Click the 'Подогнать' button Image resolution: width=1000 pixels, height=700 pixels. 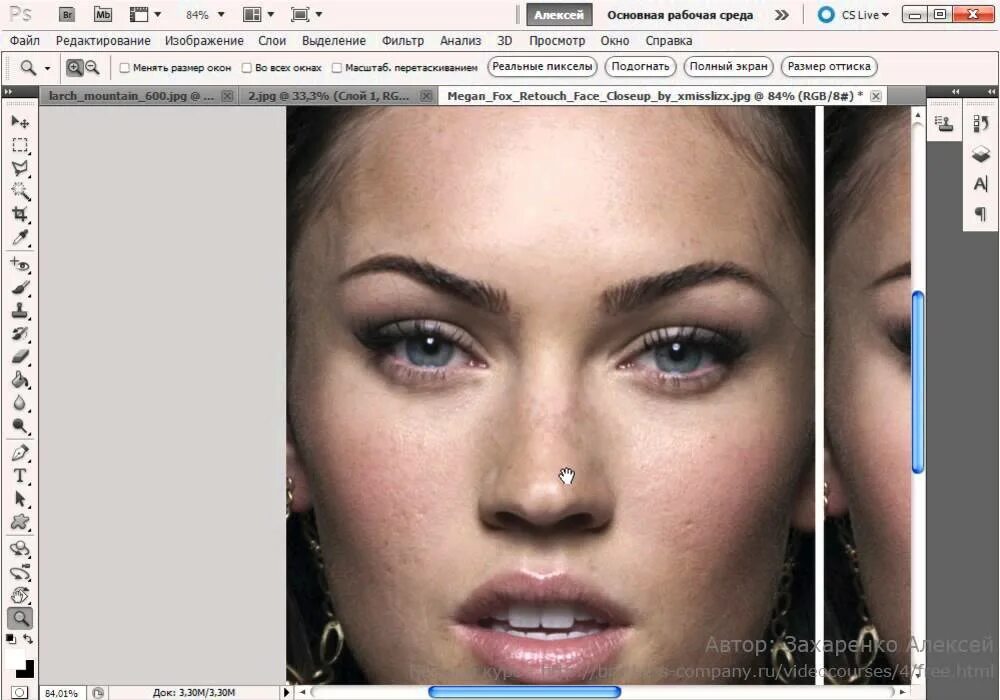click(640, 66)
